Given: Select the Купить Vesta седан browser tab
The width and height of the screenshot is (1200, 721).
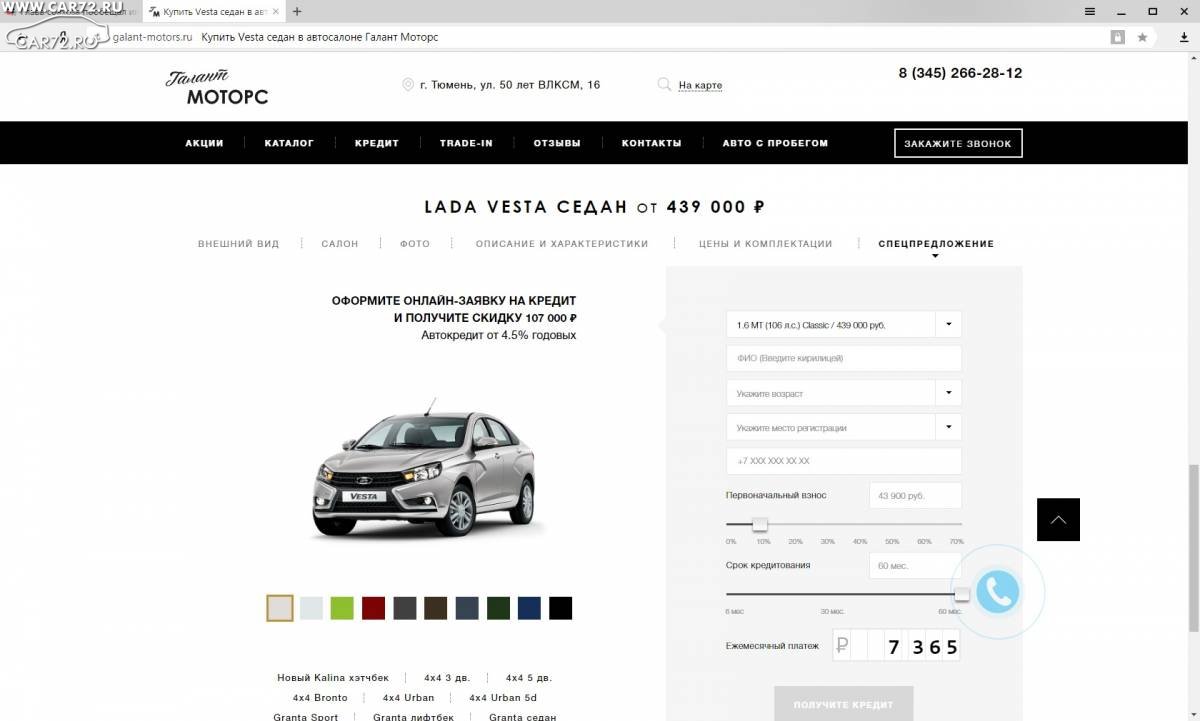Looking at the screenshot, I should [213, 11].
